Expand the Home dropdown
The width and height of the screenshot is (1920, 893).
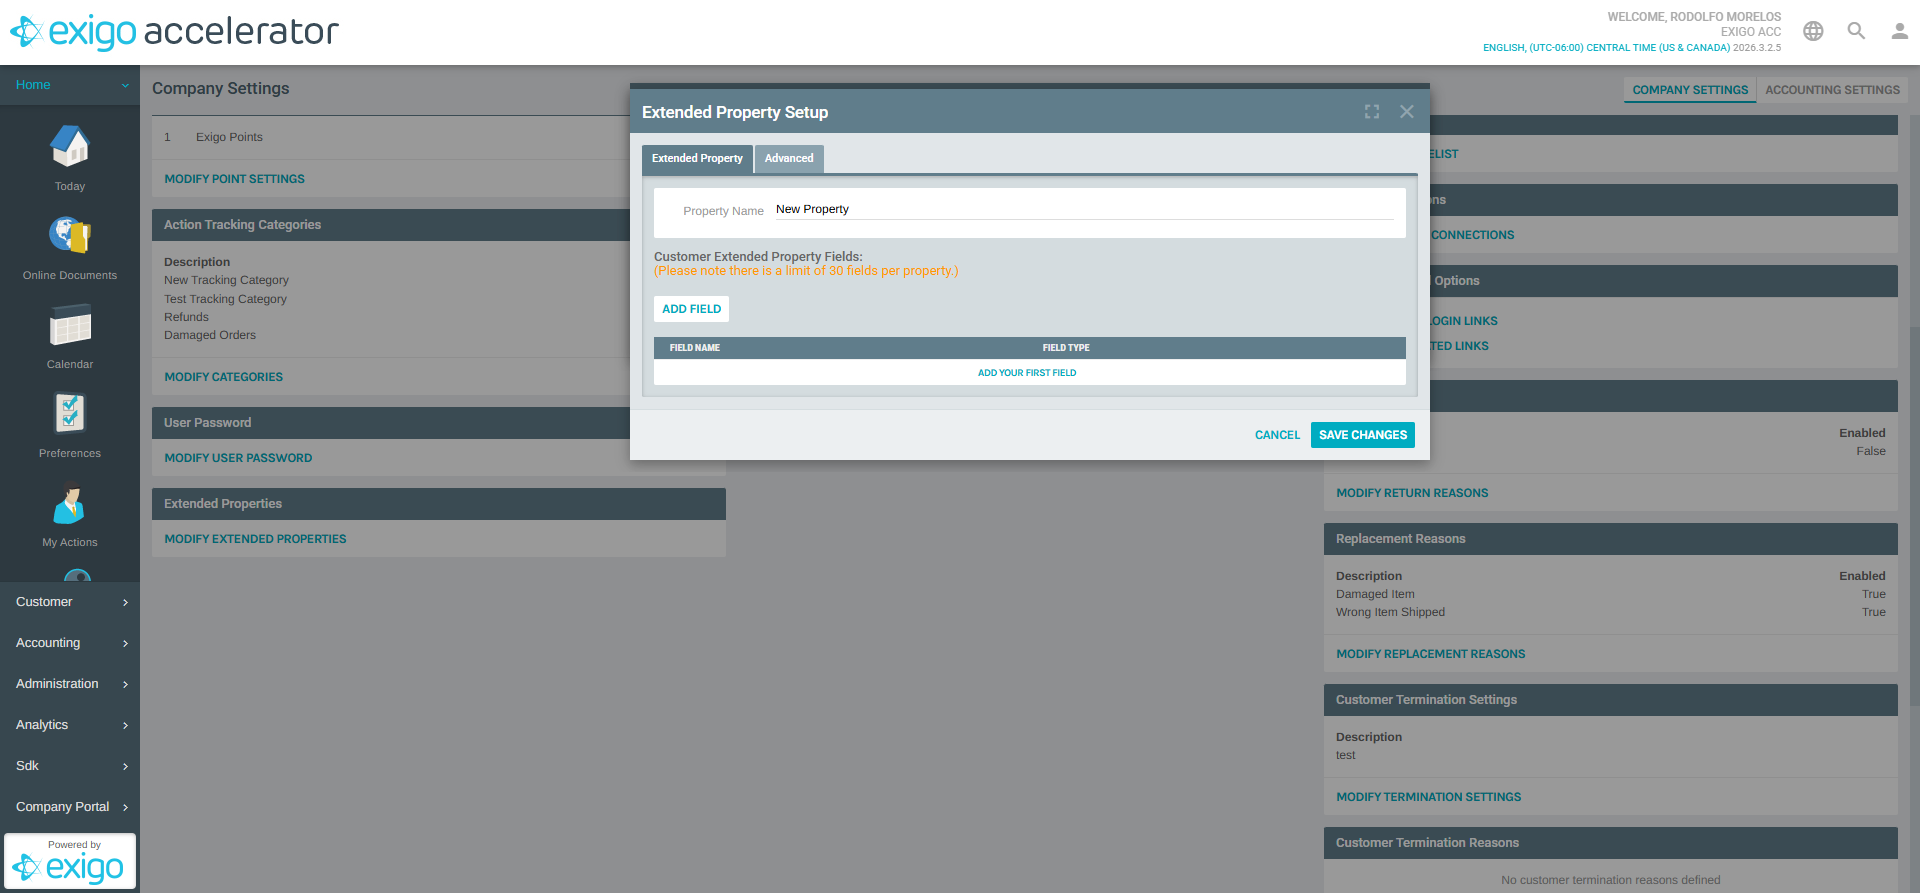point(70,85)
